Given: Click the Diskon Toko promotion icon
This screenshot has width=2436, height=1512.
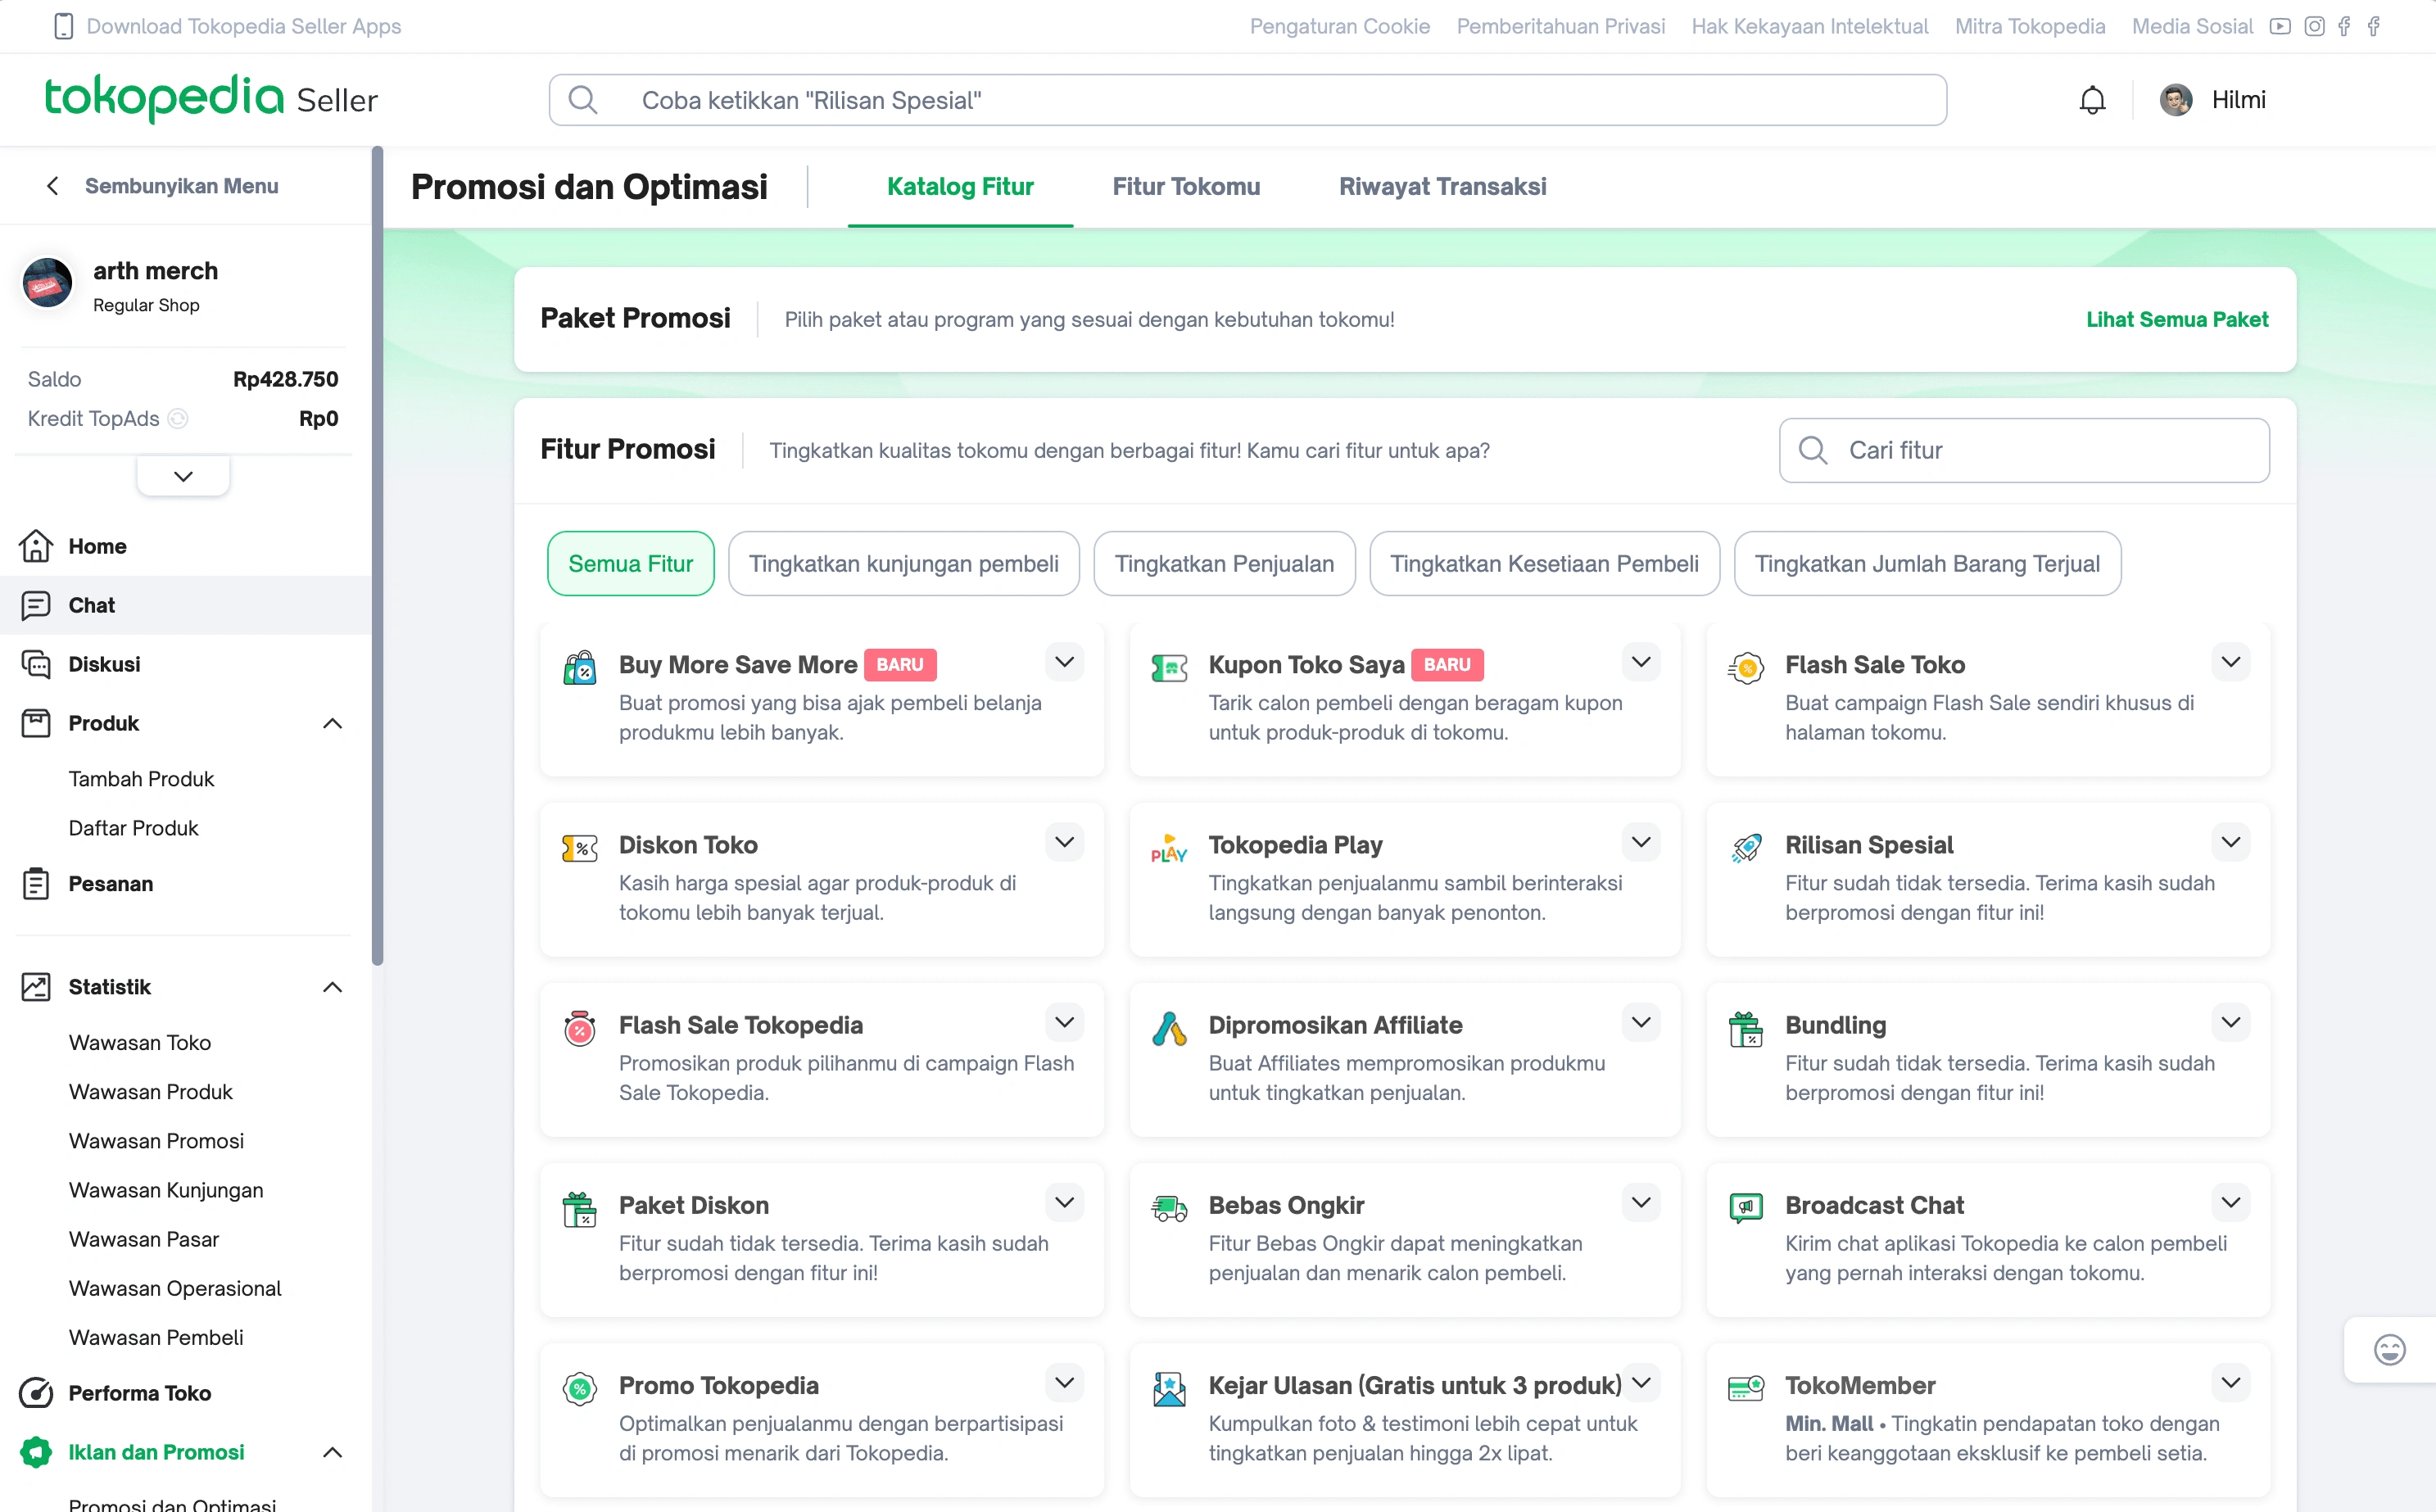Looking at the screenshot, I should tap(580, 844).
